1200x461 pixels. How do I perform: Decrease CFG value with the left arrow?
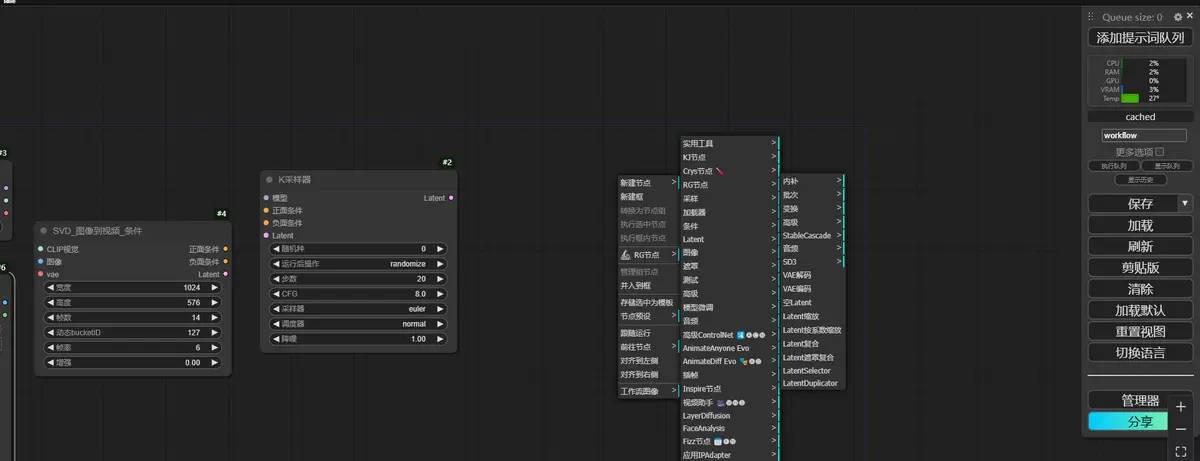(x=276, y=294)
